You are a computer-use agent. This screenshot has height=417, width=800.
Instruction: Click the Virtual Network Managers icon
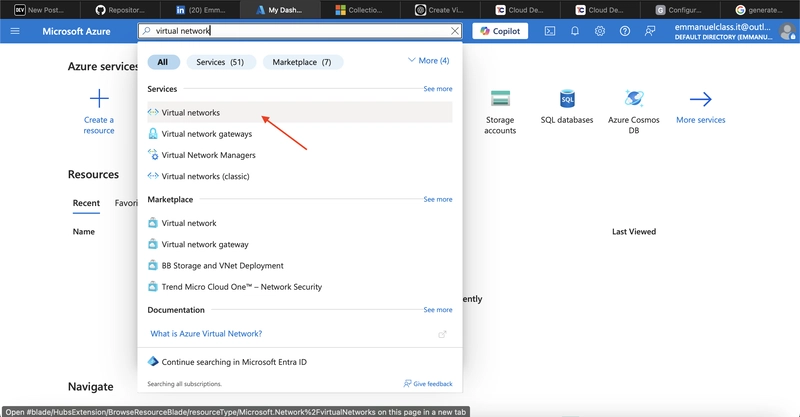pos(153,155)
